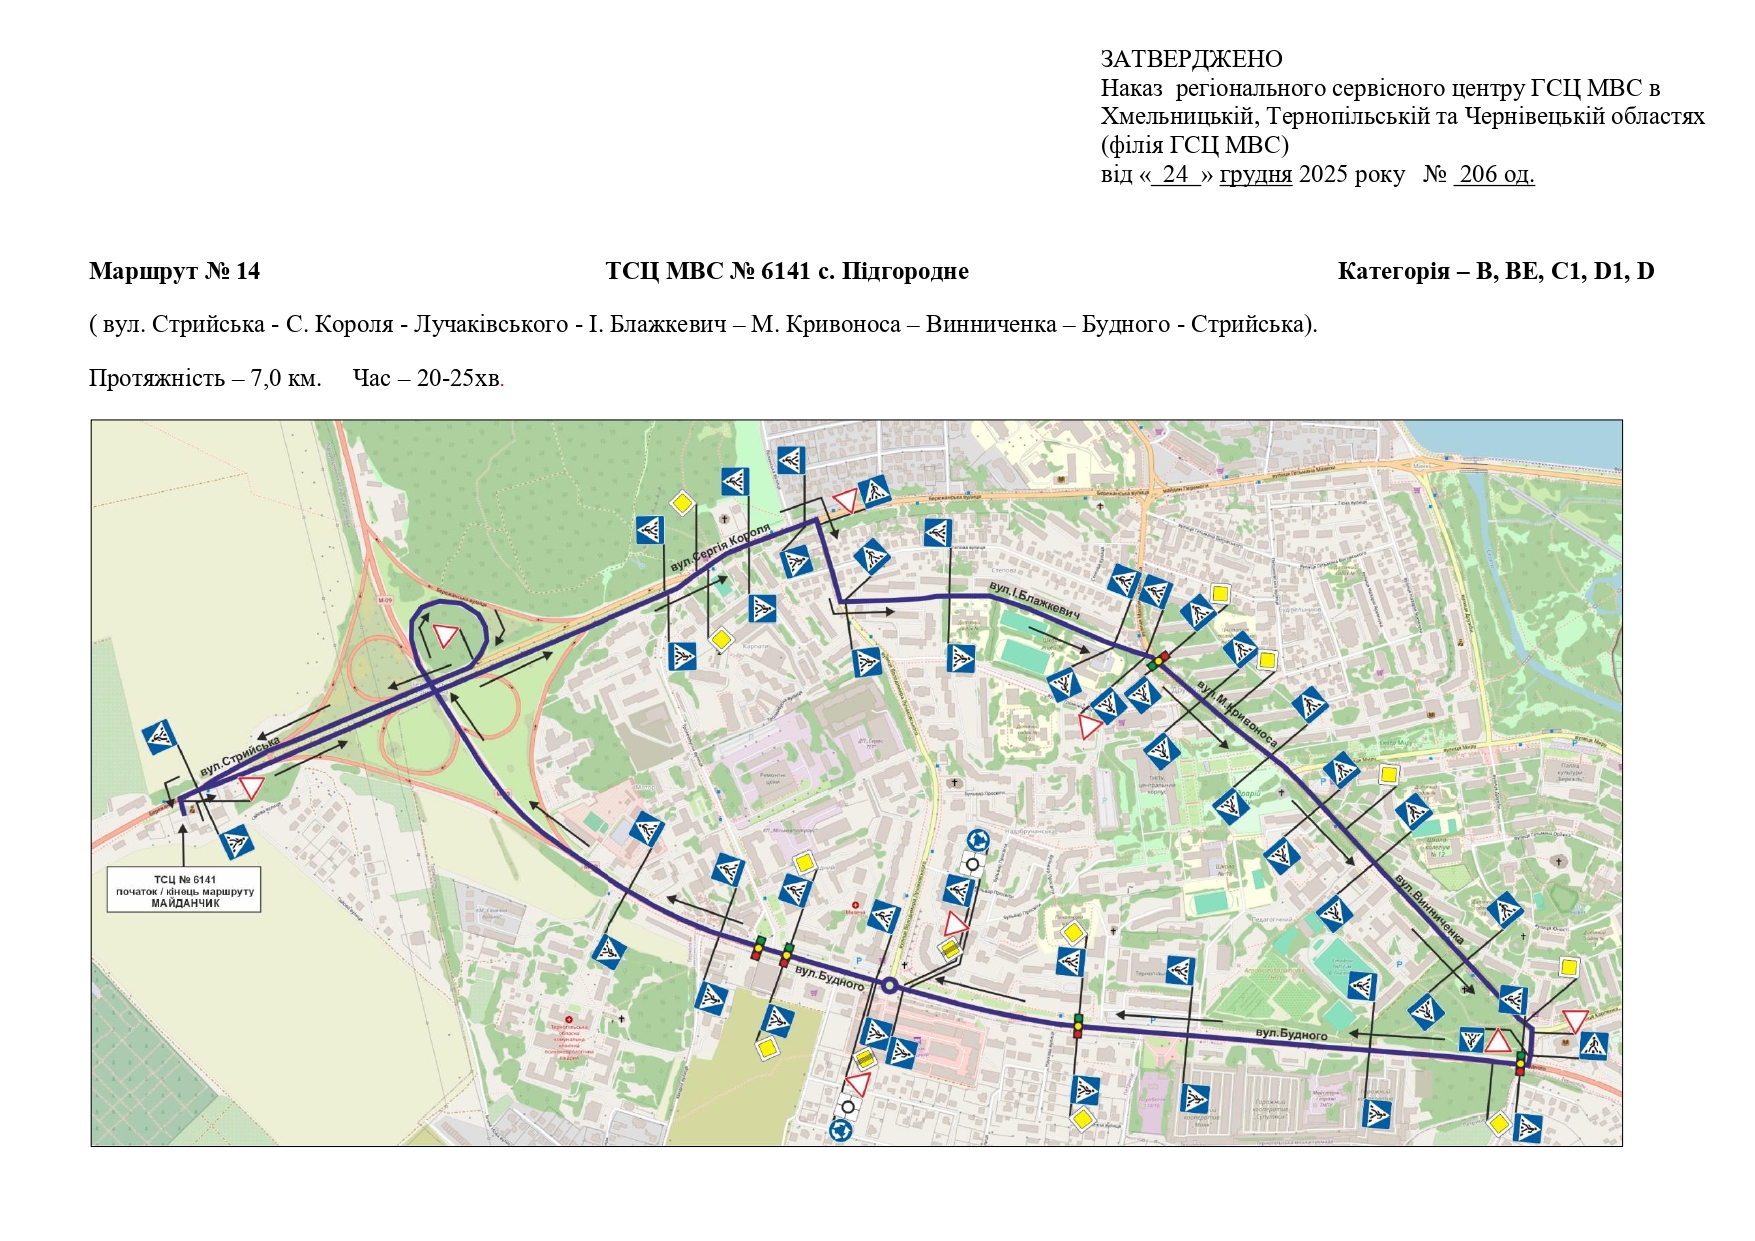
Task: Click the yield sign beside вул.Стрийська label
Action: (250, 787)
